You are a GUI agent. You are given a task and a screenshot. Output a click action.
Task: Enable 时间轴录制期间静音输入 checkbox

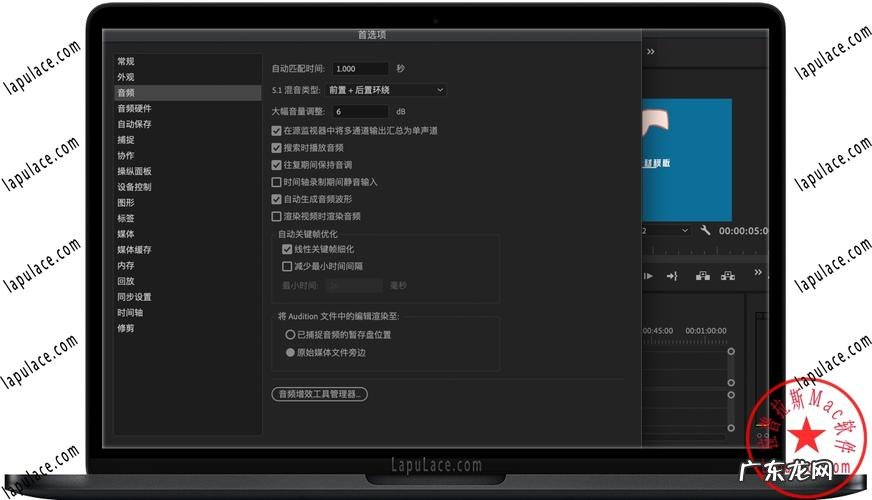tap(277, 182)
